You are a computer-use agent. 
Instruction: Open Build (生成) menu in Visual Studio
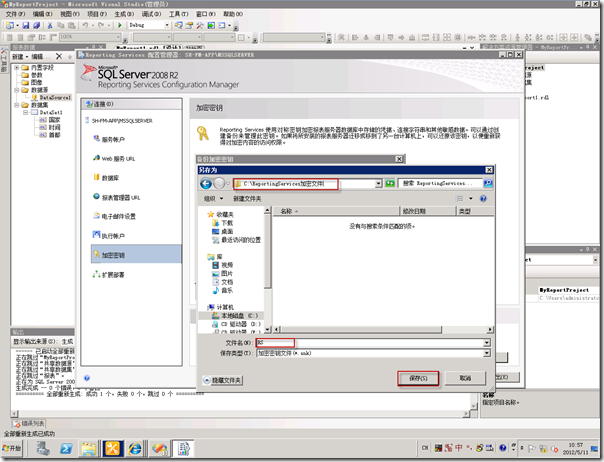[x=124, y=14]
